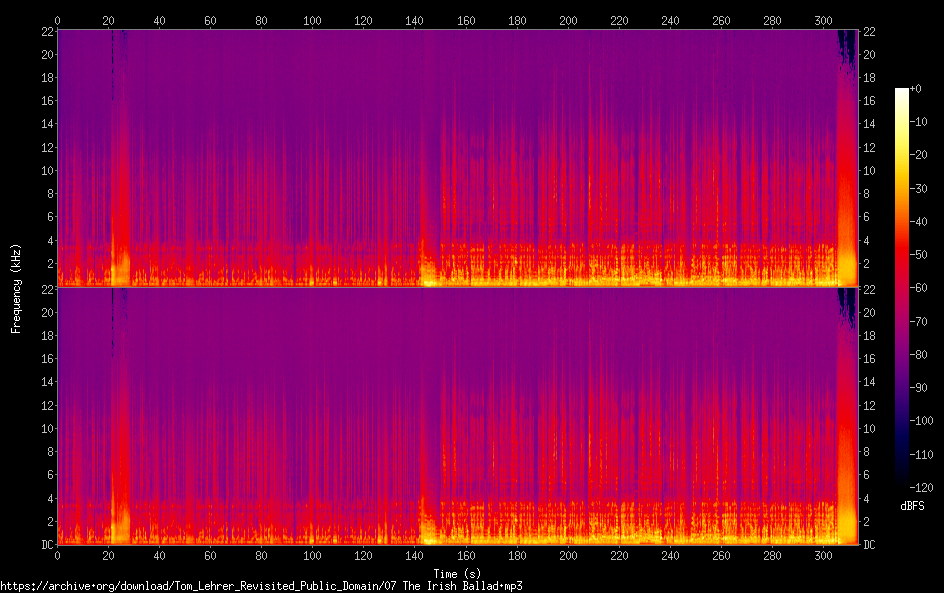Click the -120 label on the dBFS scale
944x593 pixels.
tap(921, 487)
